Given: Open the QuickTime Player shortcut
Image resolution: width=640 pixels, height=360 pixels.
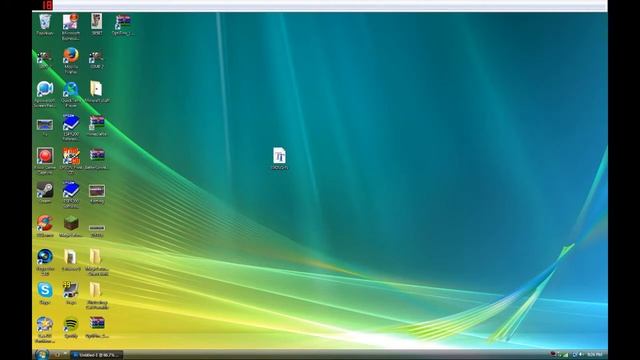Looking at the screenshot, I should pyautogui.click(x=71, y=94).
